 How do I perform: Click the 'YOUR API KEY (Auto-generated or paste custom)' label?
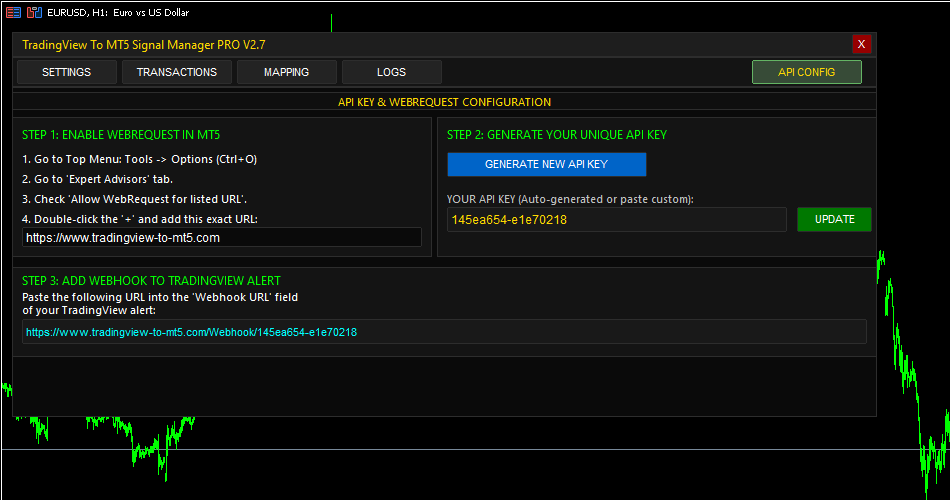(570, 199)
